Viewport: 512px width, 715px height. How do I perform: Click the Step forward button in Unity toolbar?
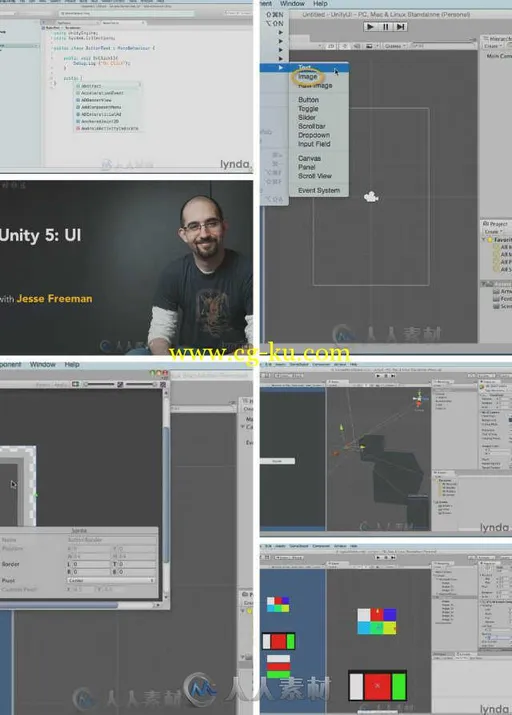click(400, 27)
